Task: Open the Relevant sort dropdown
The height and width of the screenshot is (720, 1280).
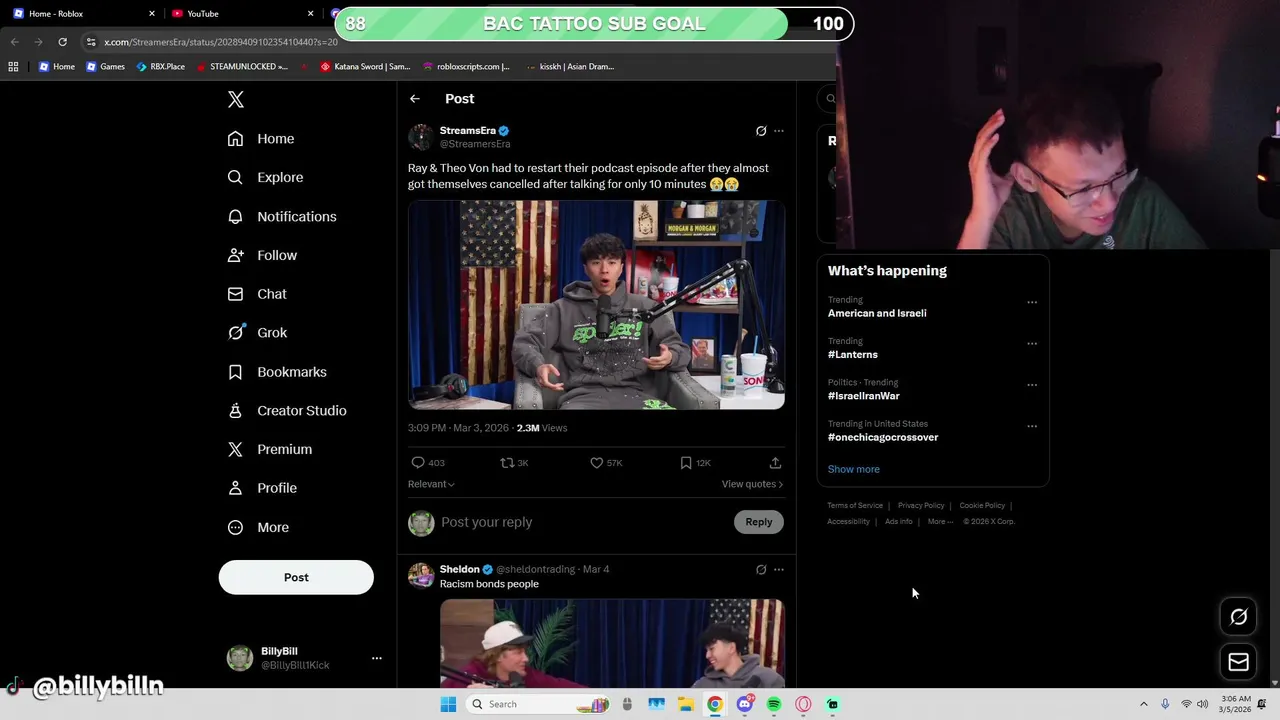Action: click(431, 484)
